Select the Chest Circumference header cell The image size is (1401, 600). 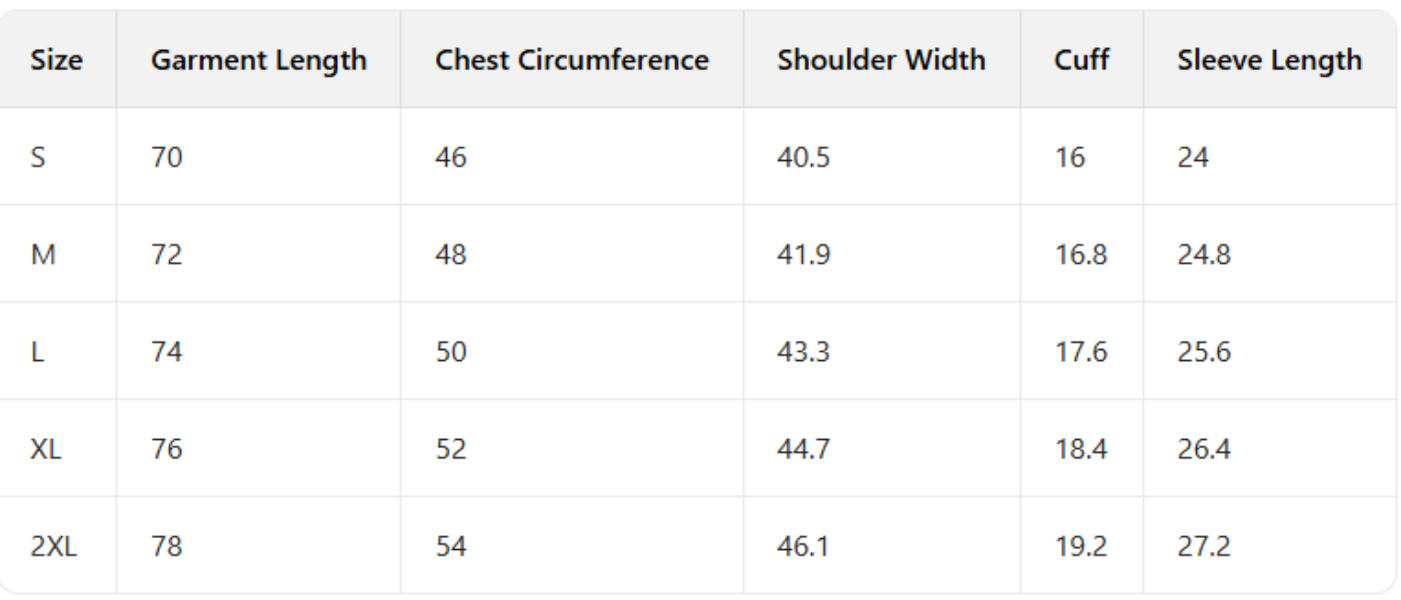(571, 60)
